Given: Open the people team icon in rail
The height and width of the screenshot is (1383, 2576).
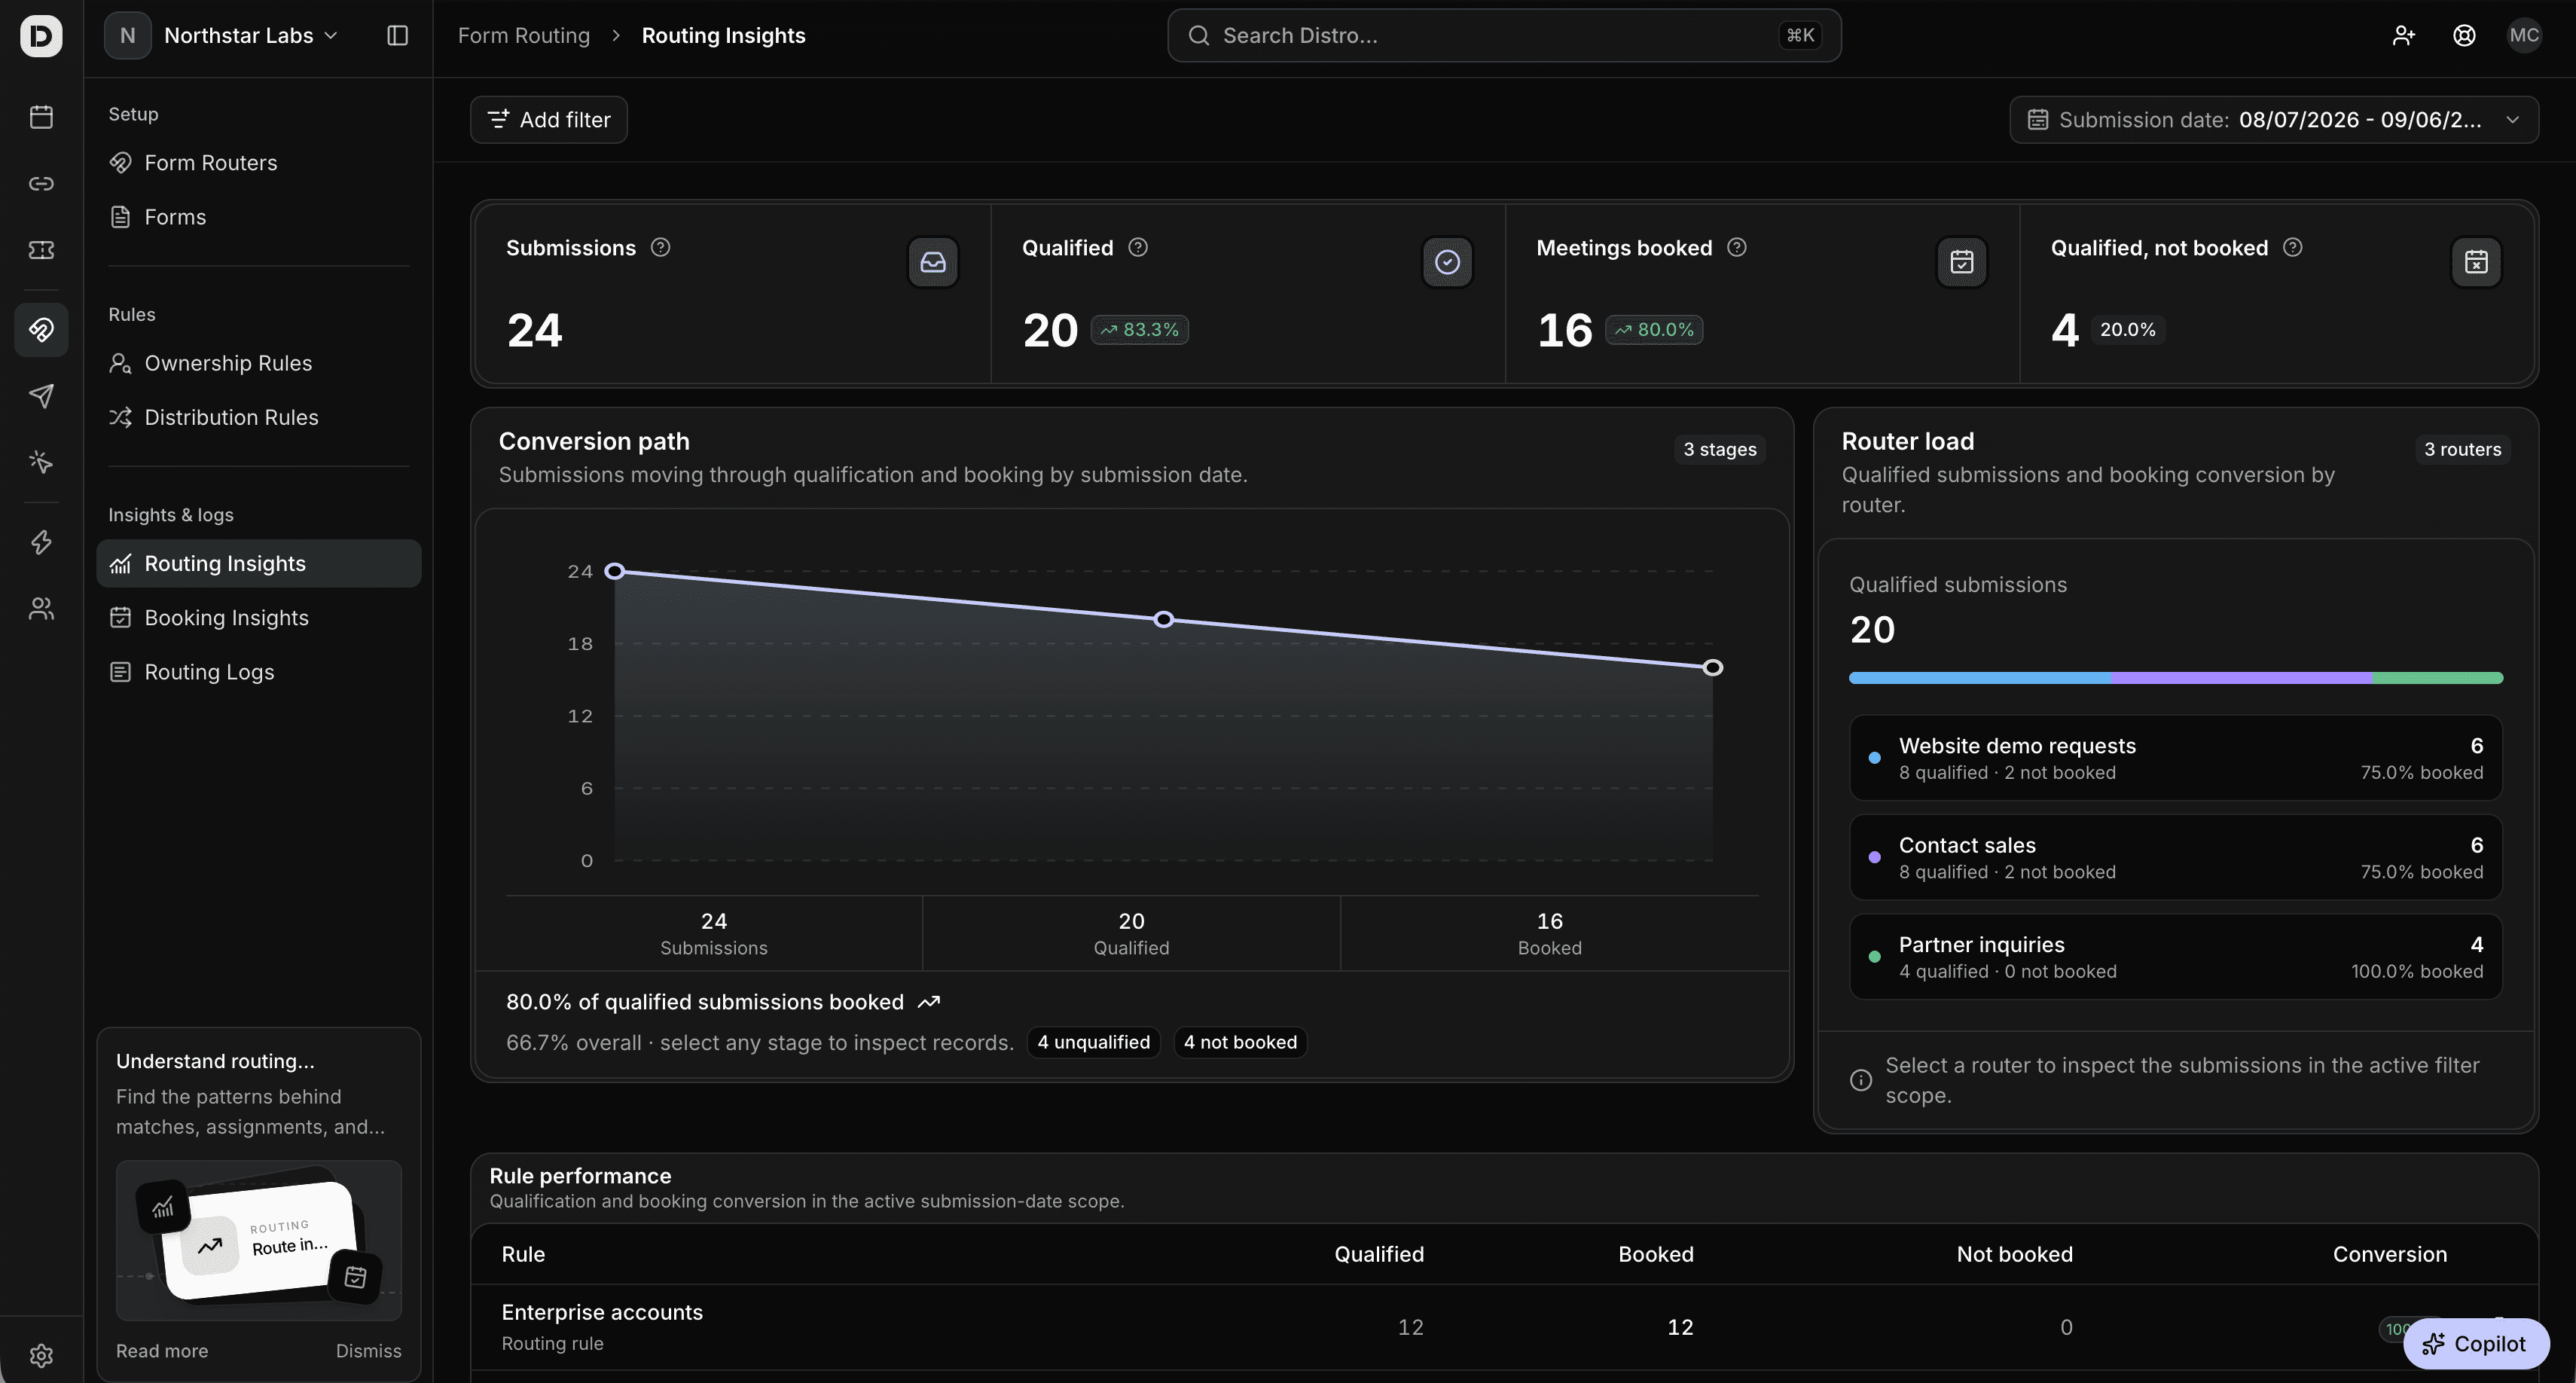Looking at the screenshot, I should click(41, 609).
